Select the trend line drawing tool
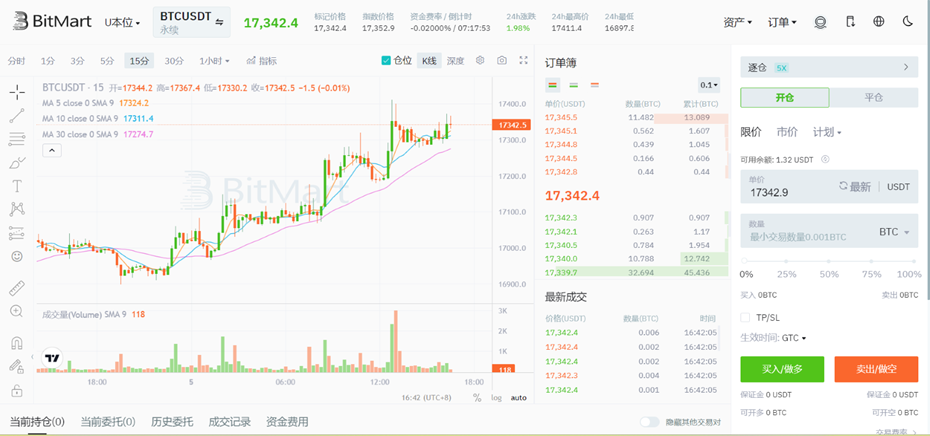This screenshot has width=930, height=436. coord(17,116)
